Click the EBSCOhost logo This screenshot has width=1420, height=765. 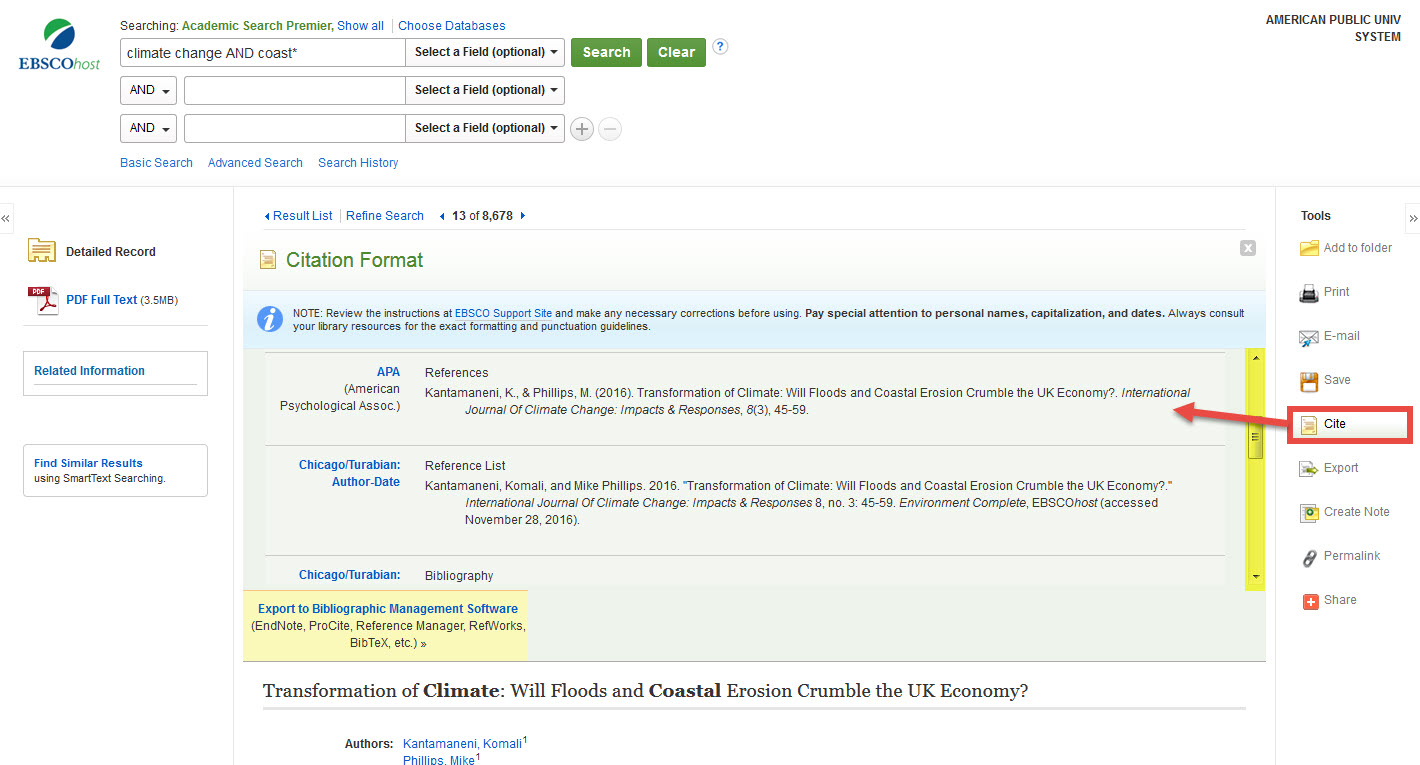60,45
